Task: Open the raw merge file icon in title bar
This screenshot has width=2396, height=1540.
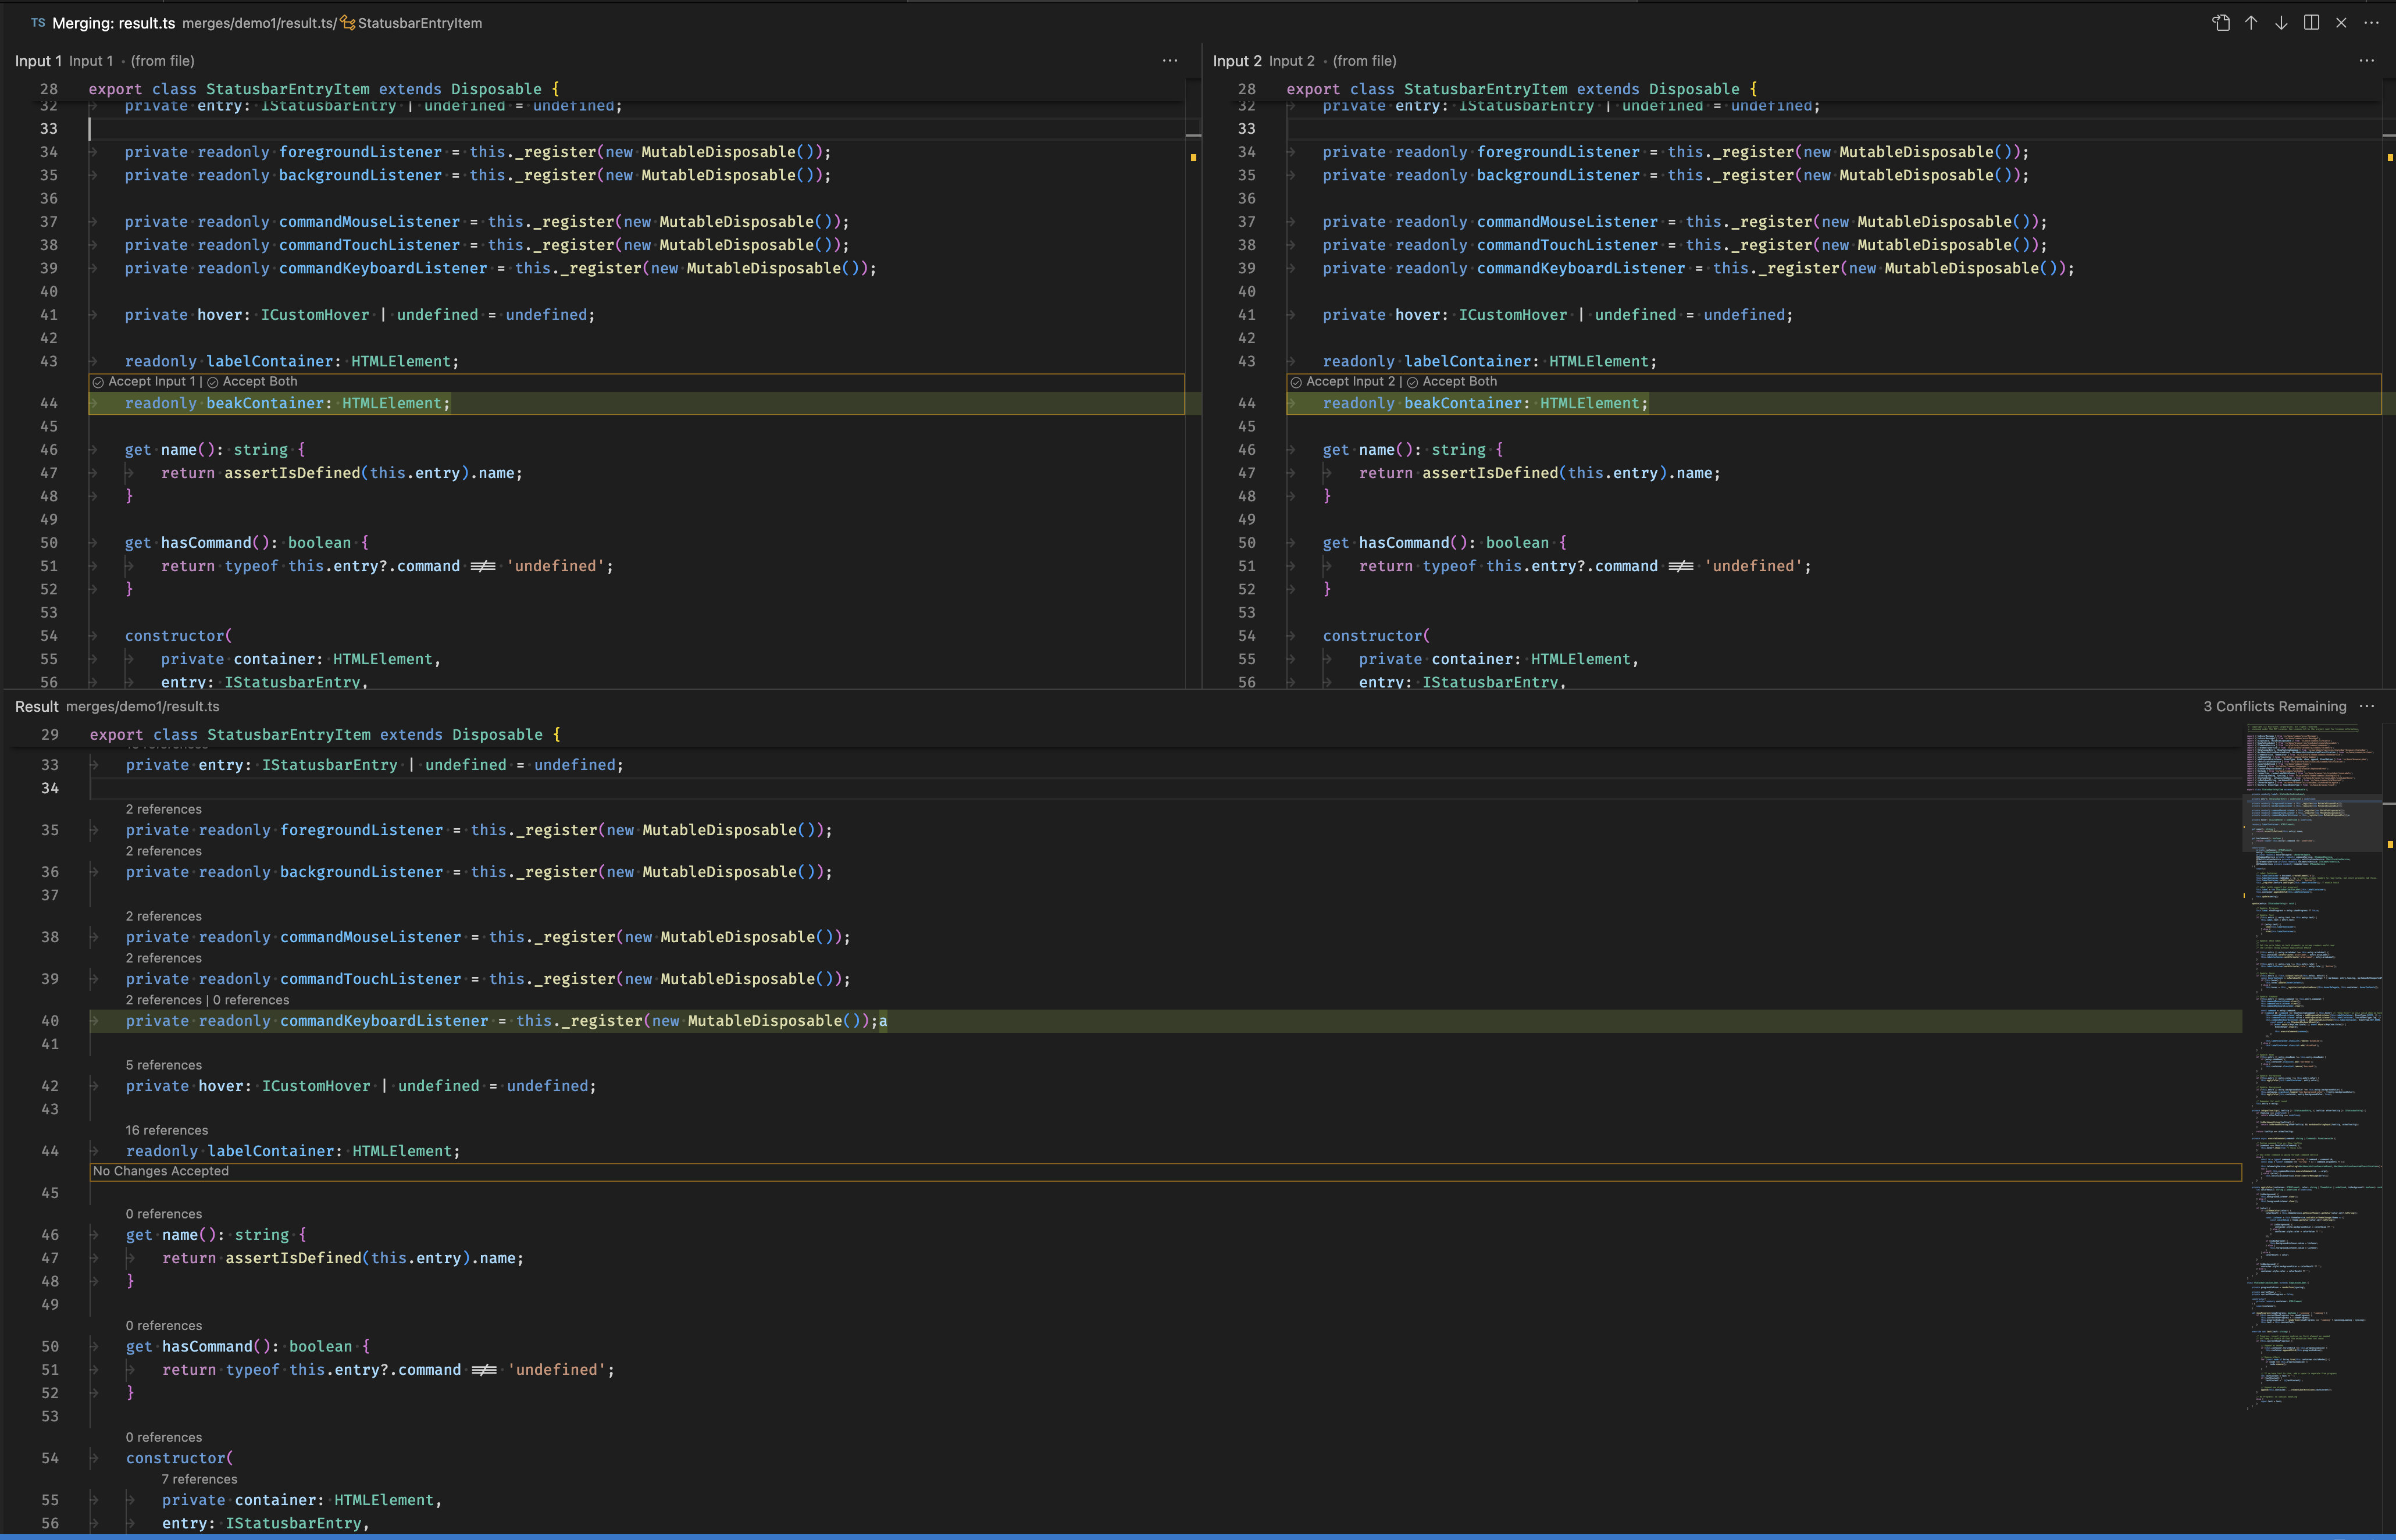Action: (x=2220, y=22)
